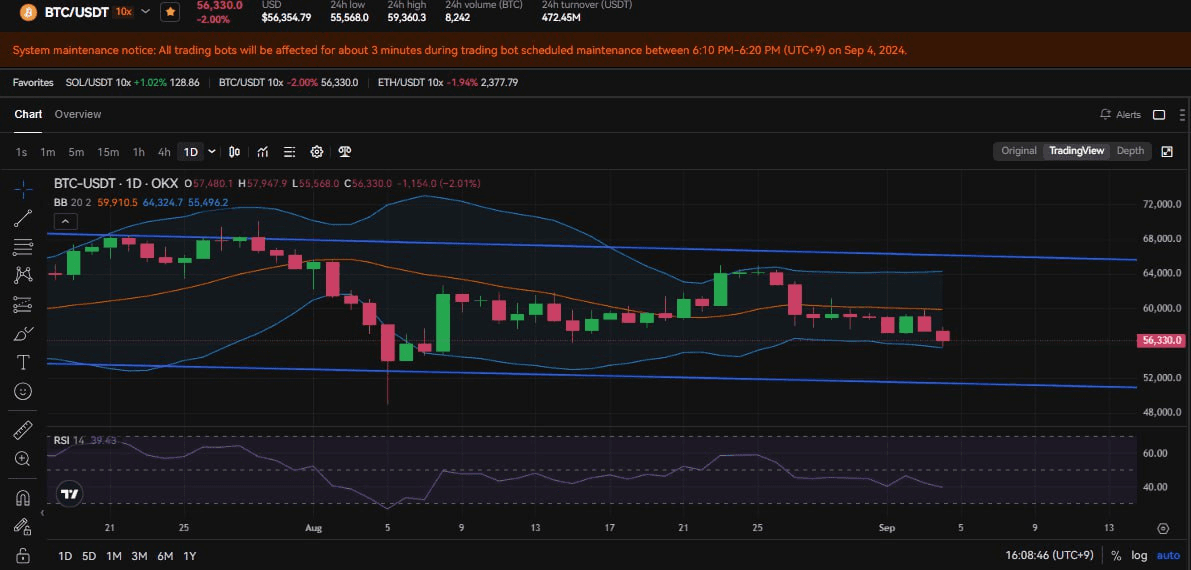
Task: Set interval to 1h
Action: (138, 152)
